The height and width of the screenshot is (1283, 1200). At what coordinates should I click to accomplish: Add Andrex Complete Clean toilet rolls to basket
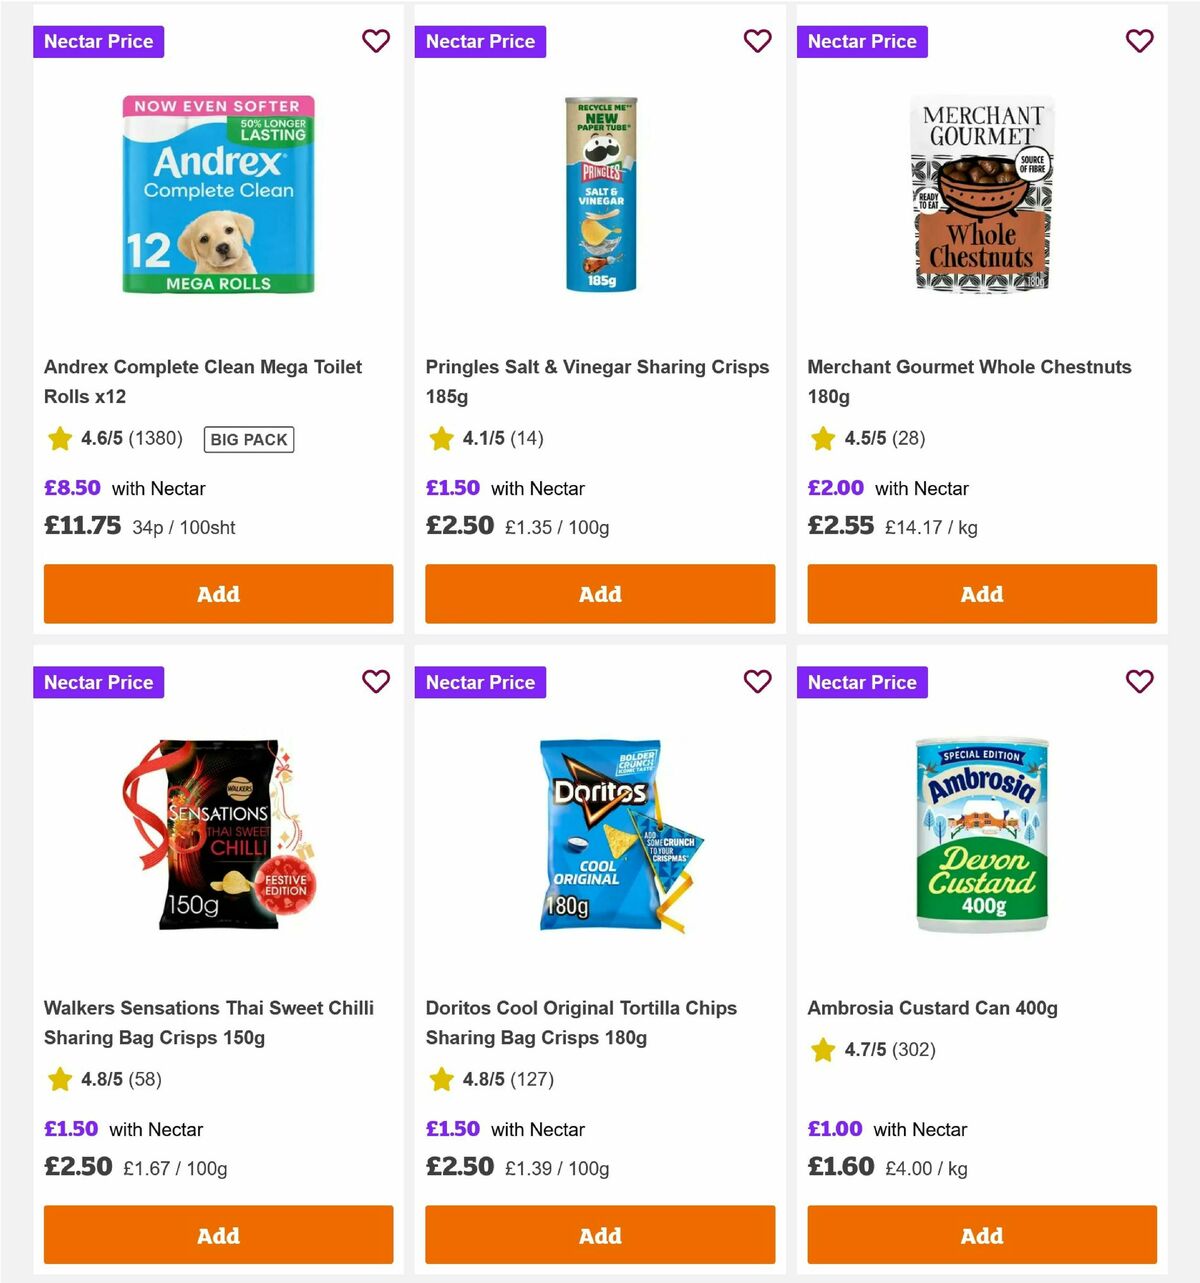(218, 594)
